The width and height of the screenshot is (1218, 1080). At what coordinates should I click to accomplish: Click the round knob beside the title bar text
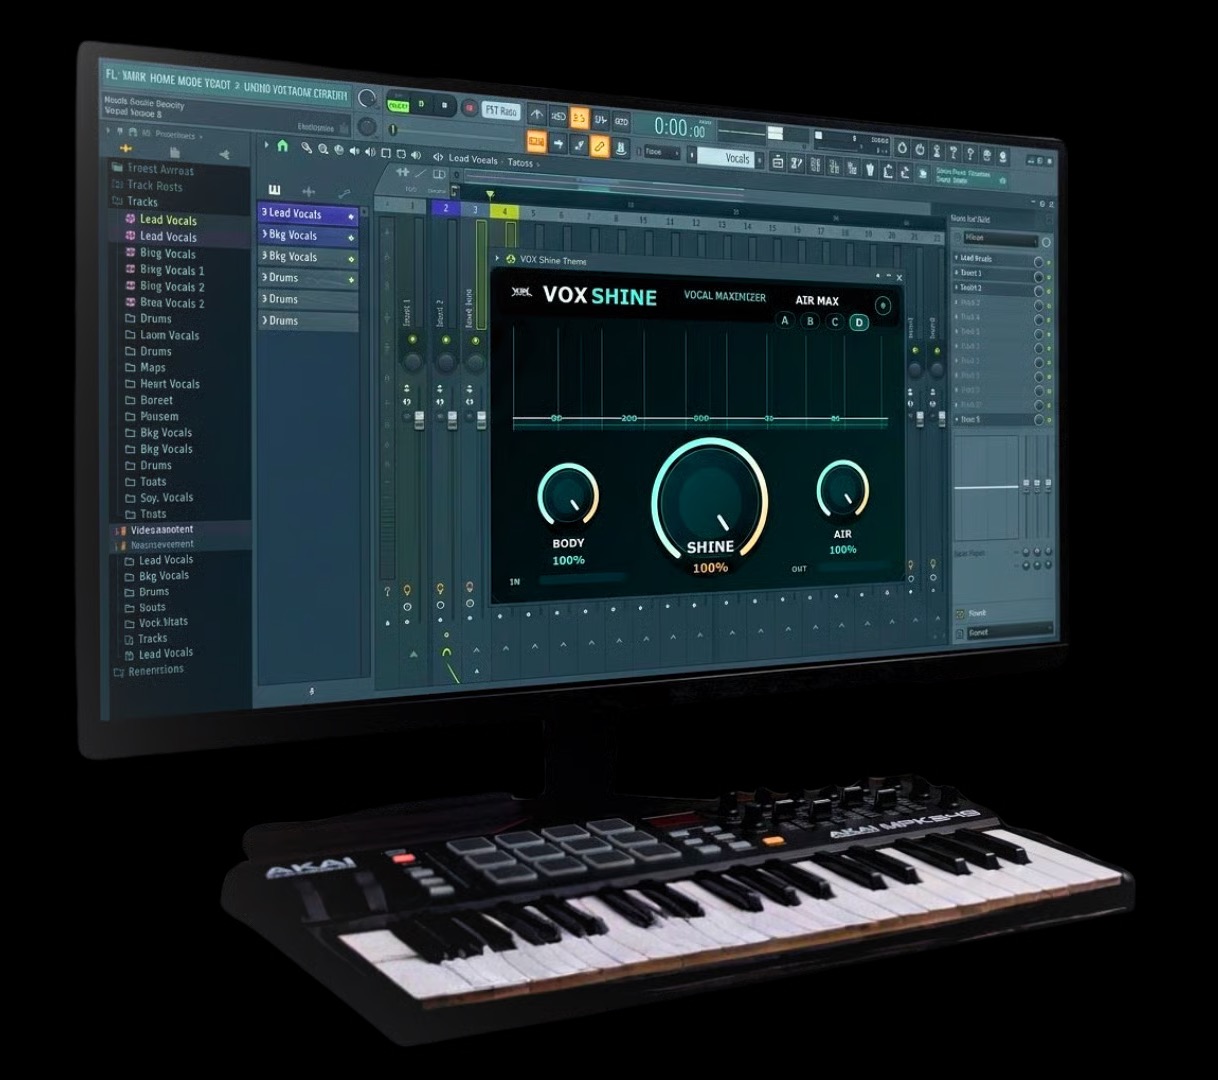[367, 99]
